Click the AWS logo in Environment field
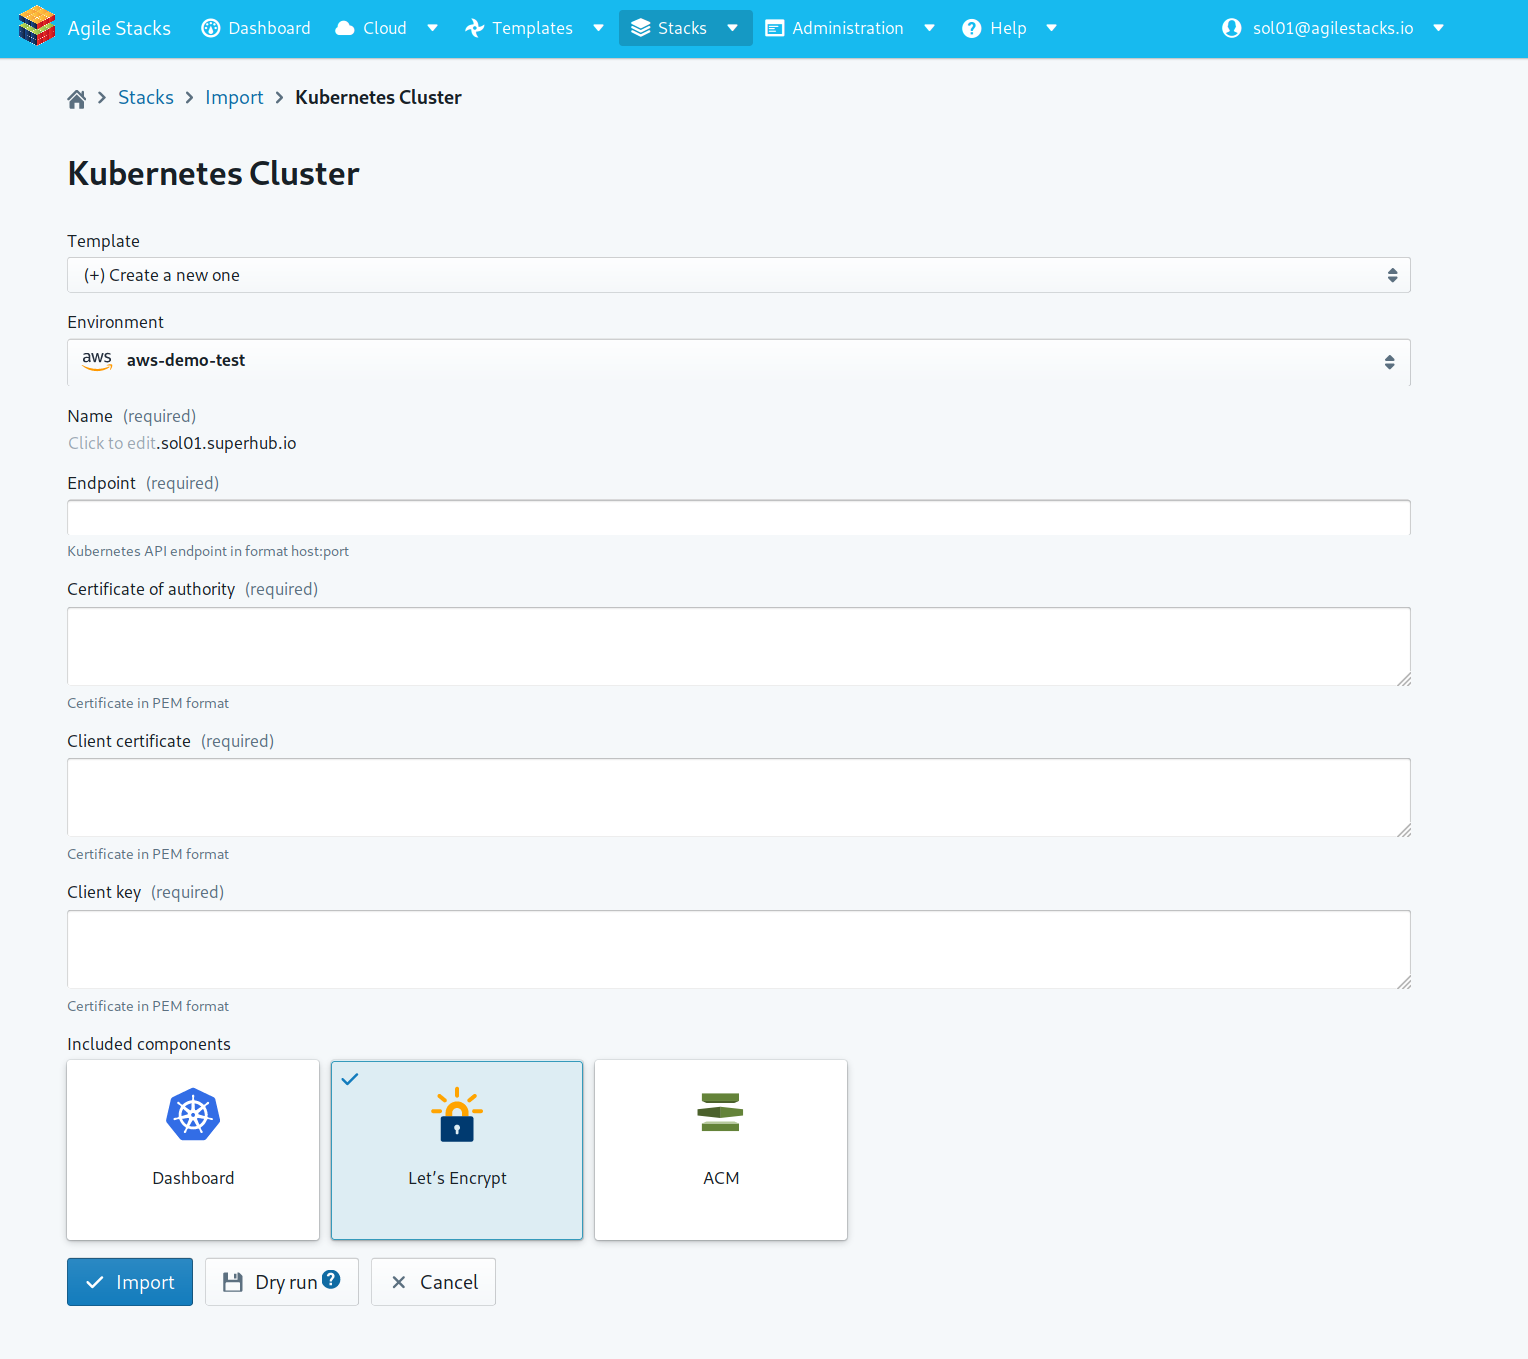 (97, 361)
